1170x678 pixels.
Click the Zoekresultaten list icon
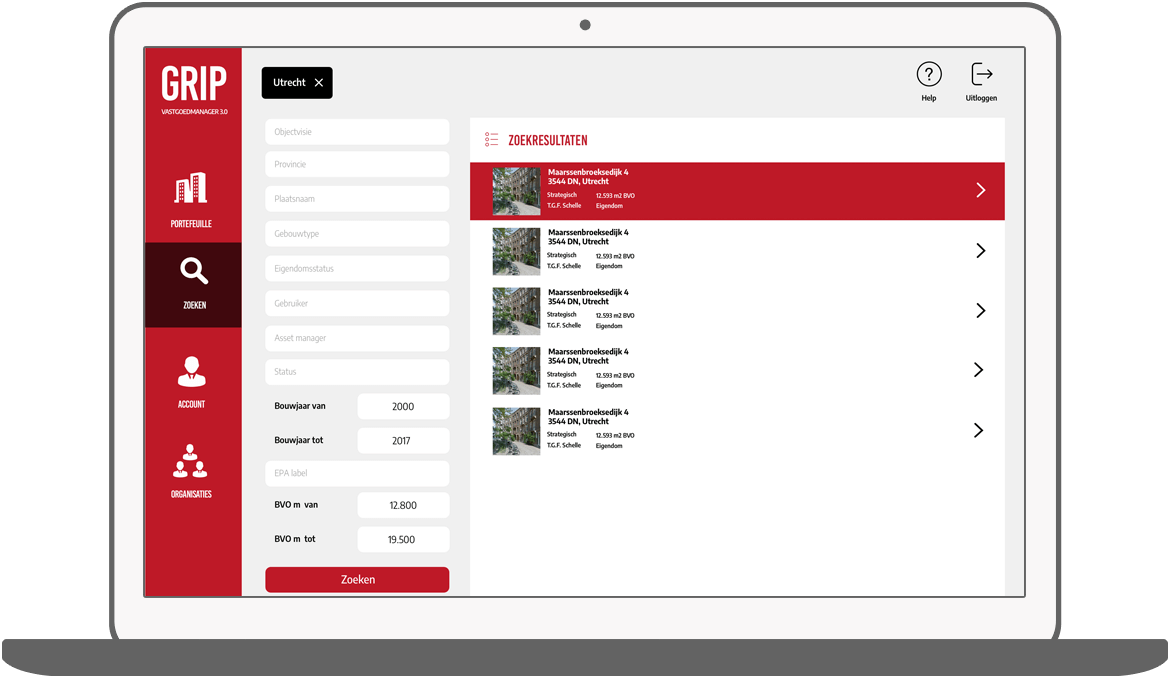tap(491, 139)
